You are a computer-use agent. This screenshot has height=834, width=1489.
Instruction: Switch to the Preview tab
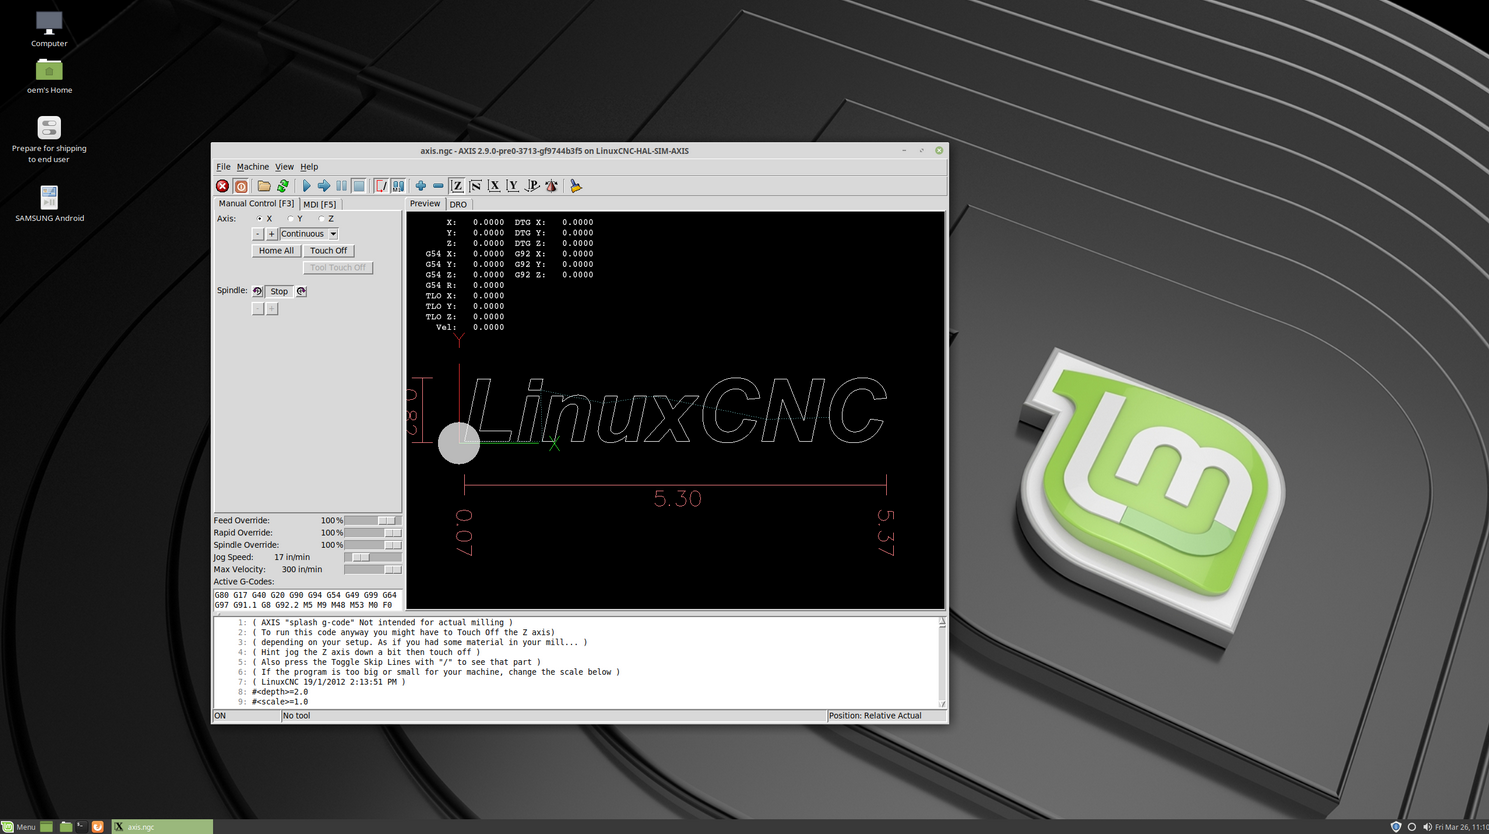pyautogui.click(x=425, y=203)
